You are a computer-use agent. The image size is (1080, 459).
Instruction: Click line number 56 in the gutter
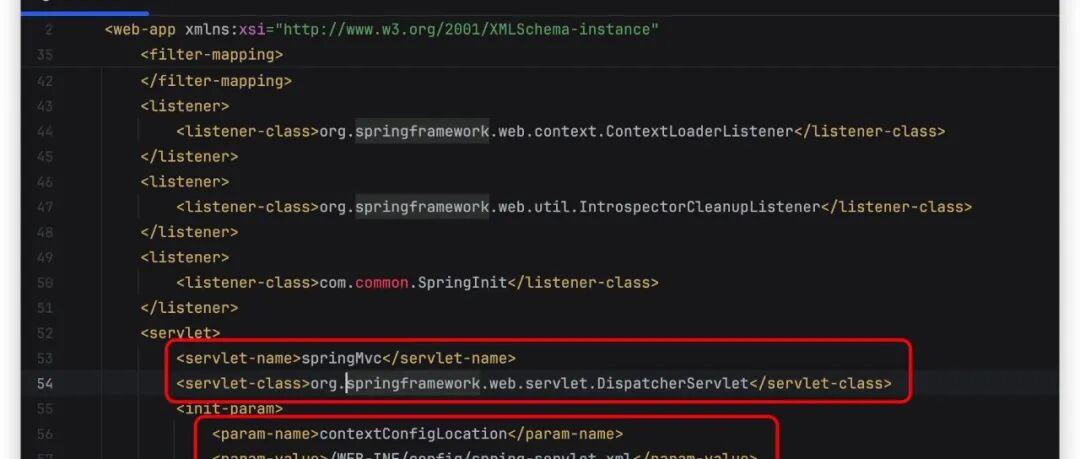point(45,434)
